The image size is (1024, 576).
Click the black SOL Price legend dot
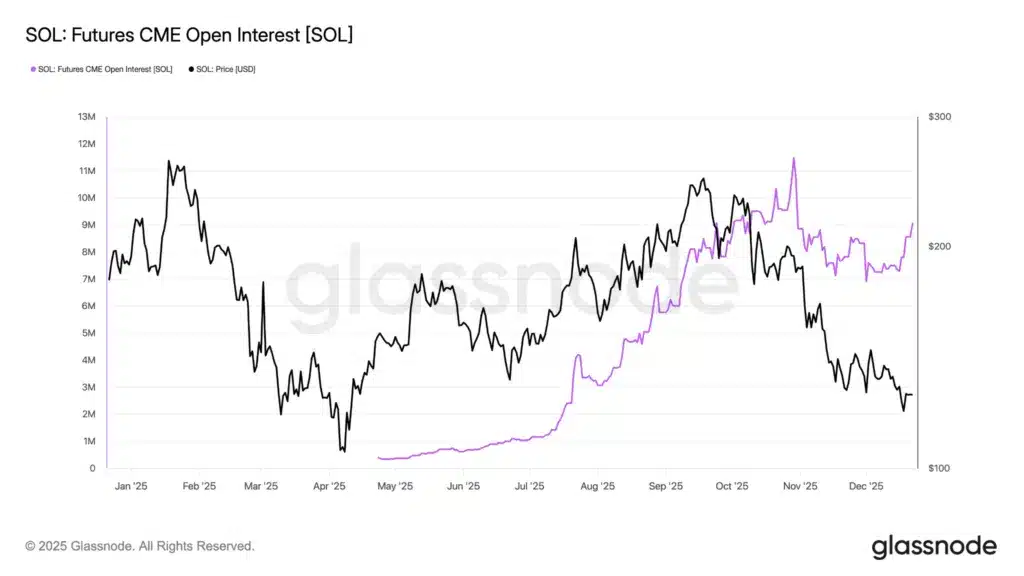(191, 69)
